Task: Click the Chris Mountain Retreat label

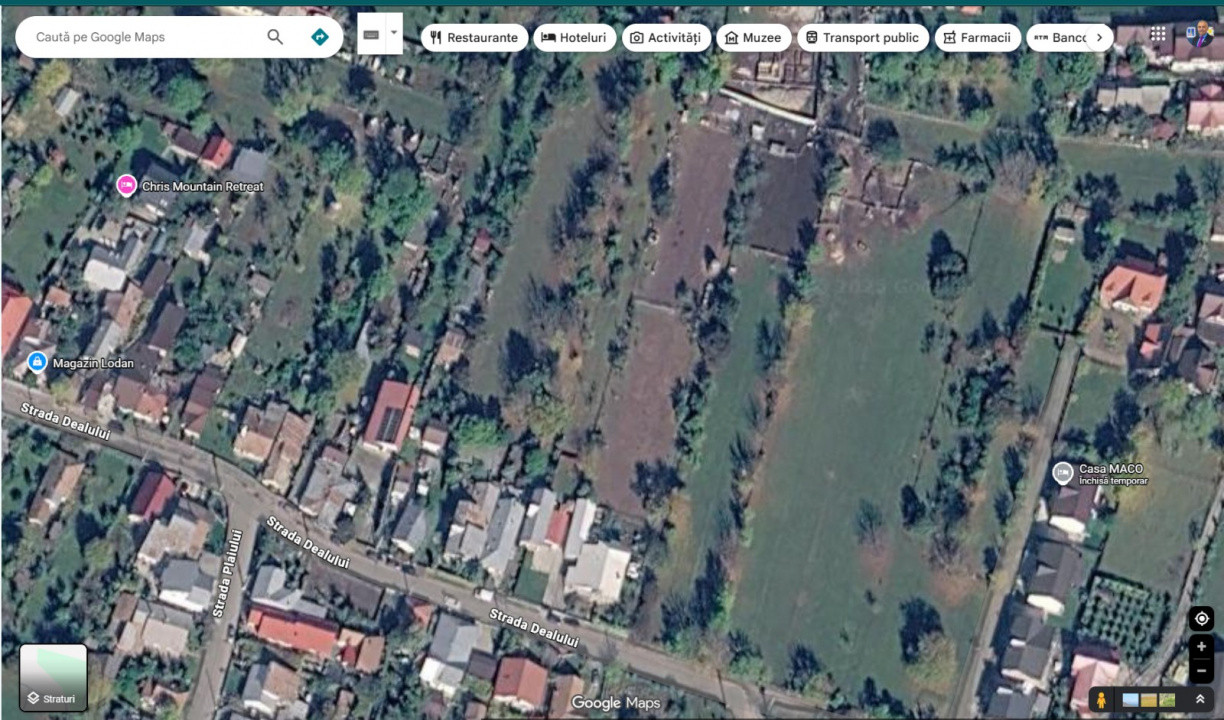Action: [203, 187]
